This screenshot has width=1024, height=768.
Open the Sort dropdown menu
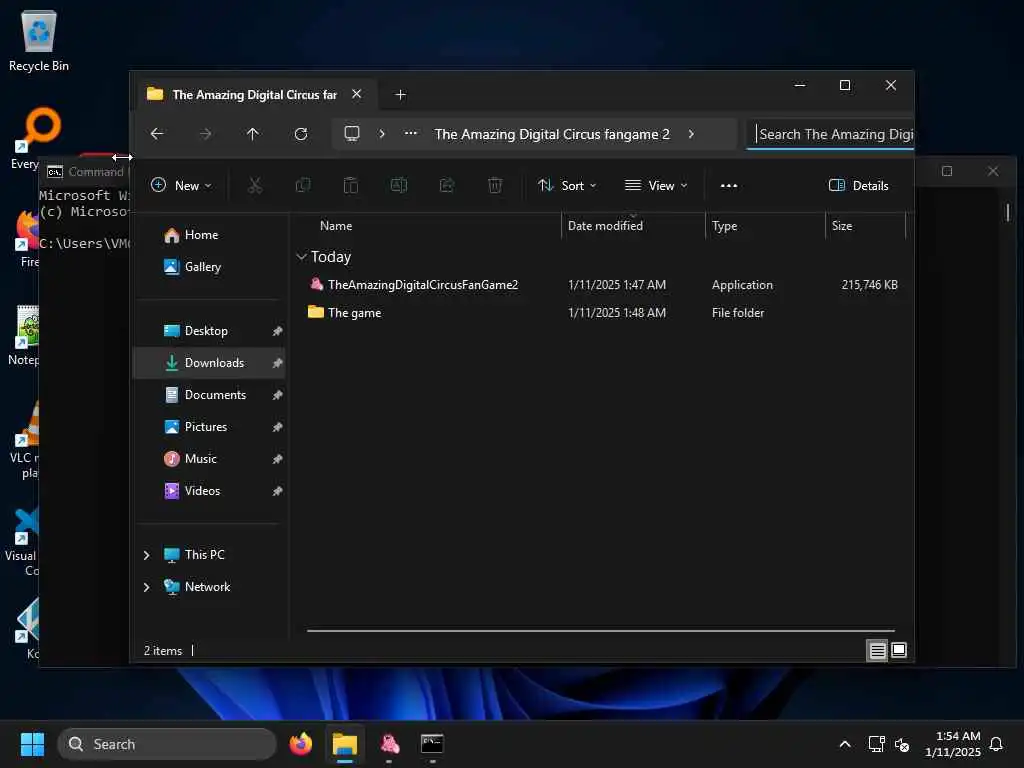(x=567, y=185)
